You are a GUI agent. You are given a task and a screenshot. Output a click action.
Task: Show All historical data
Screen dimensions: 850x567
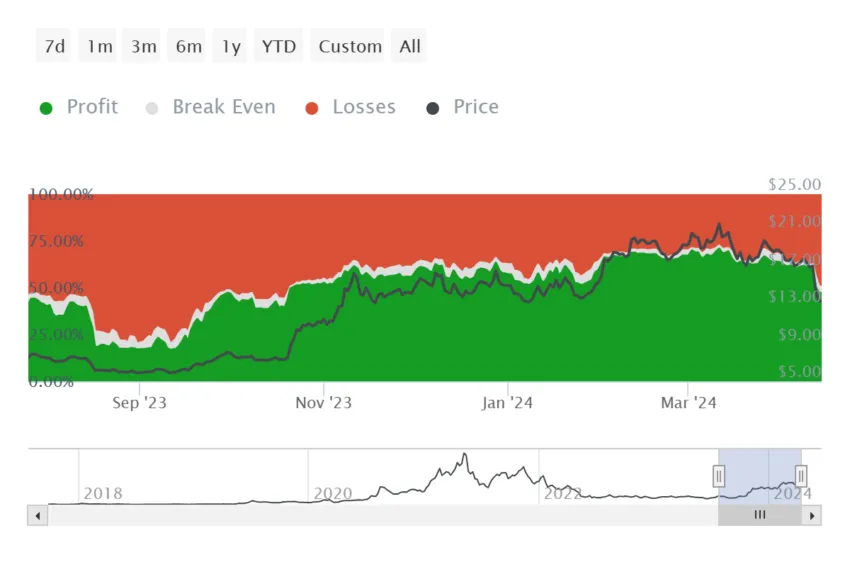pos(409,46)
